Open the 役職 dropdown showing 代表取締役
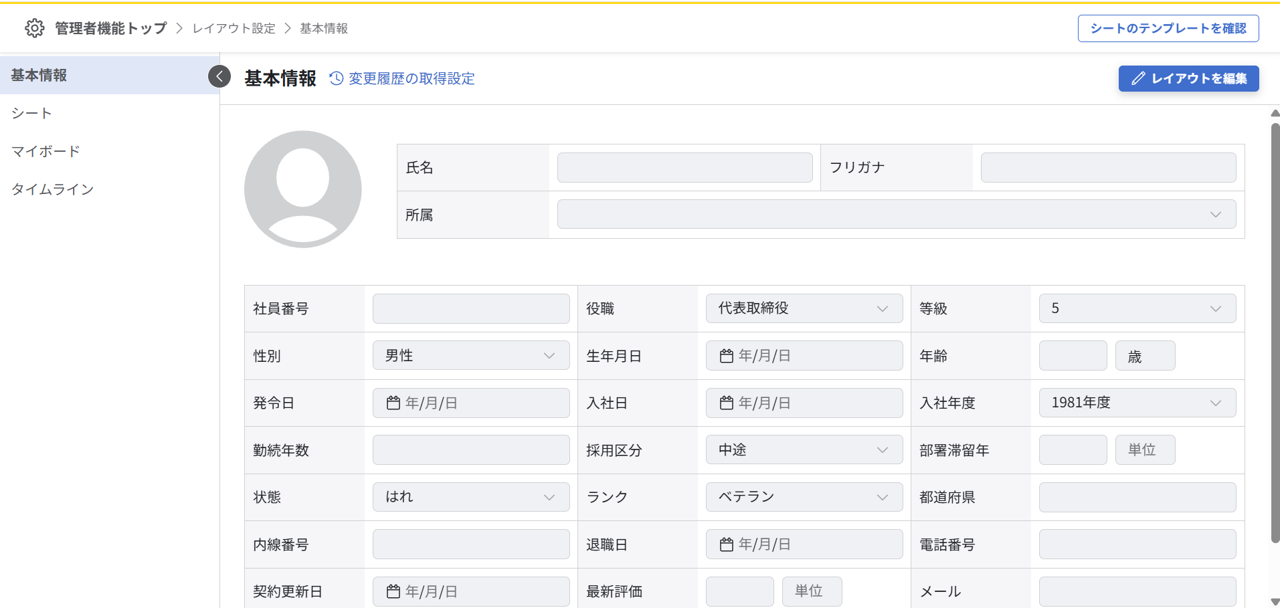The width and height of the screenshot is (1280, 608). (x=804, y=309)
